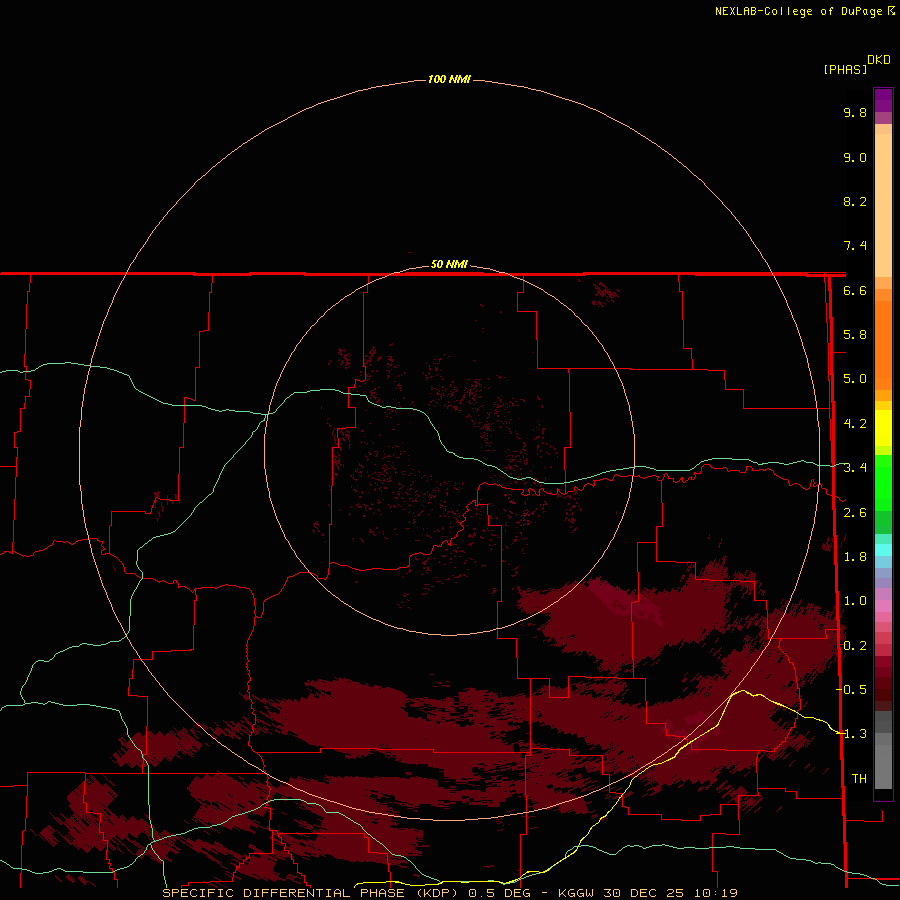Select the 6.6 scale label
The width and height of the screenshot is (900, 900).
[x=855, y=290]
